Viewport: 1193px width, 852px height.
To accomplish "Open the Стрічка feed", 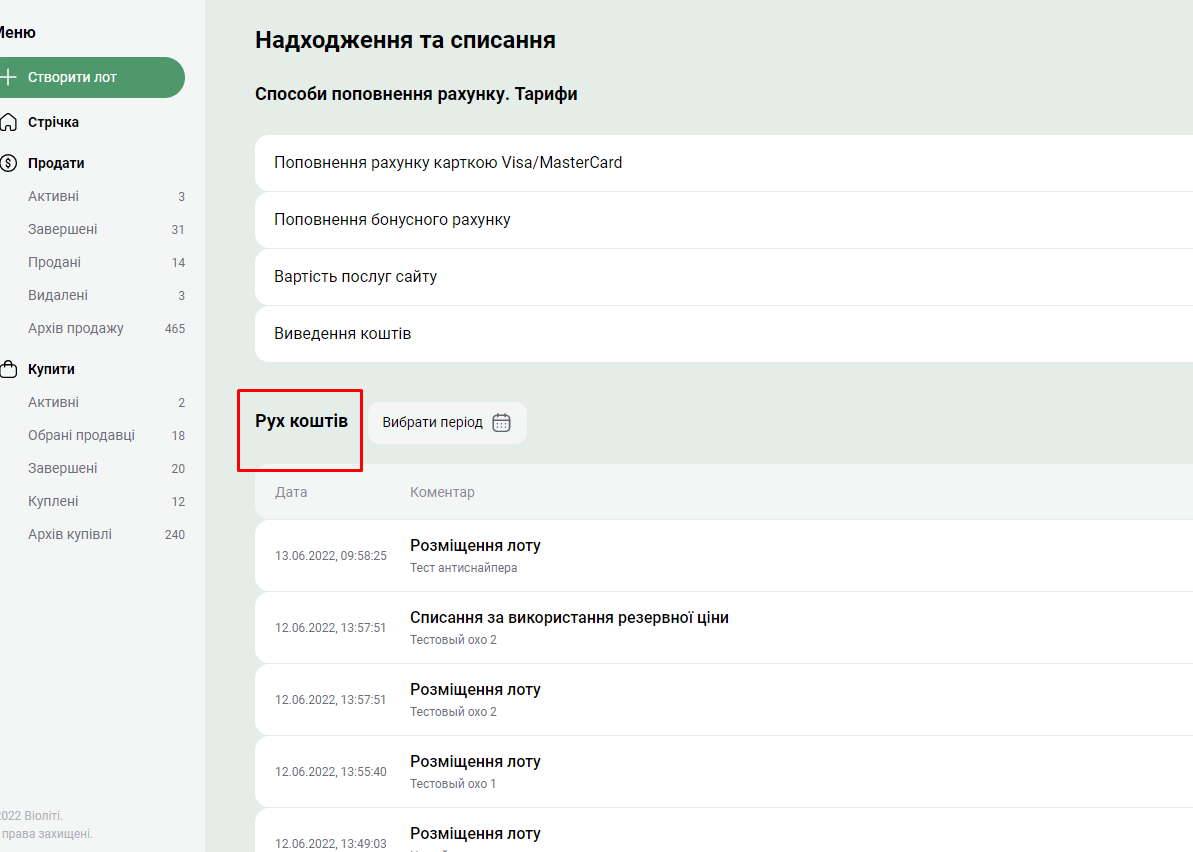I will coord(53,122).
